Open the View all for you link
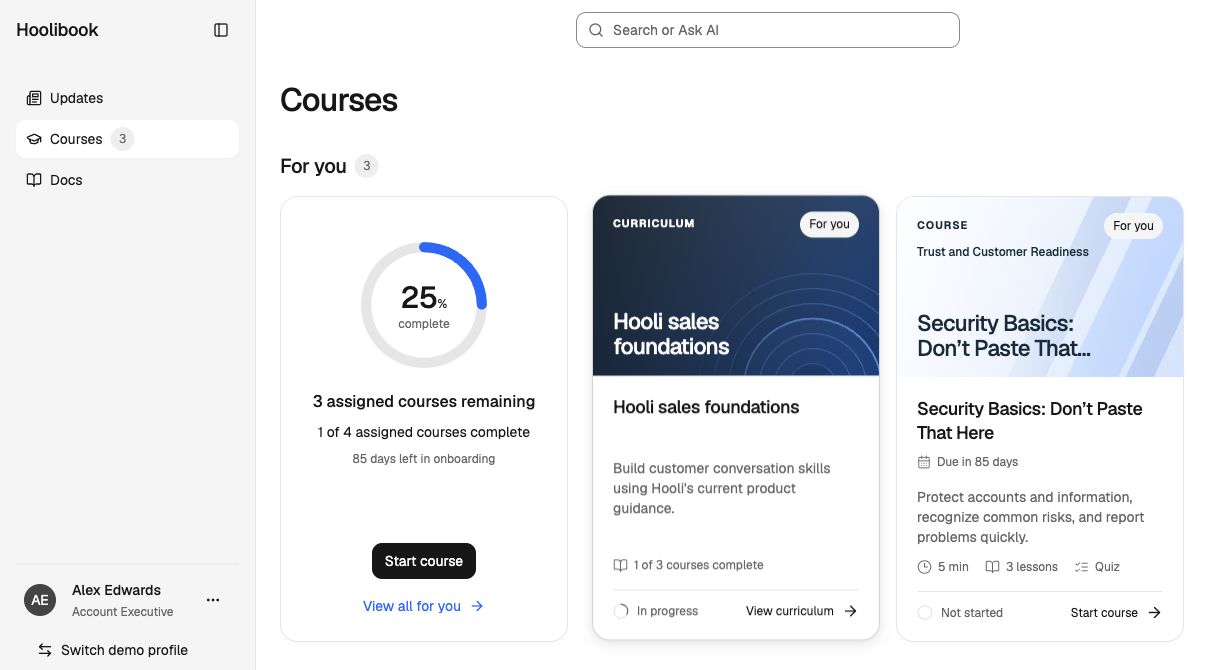The height and width of the screenshot is (670, 1220). 423,606
